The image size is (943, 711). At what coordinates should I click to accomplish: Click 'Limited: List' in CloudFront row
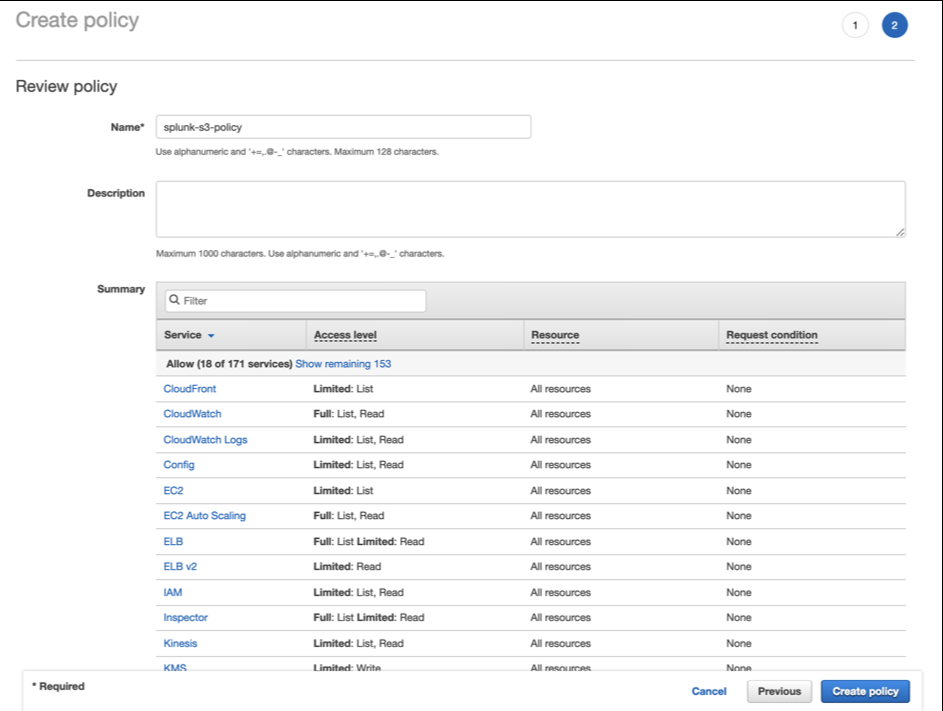tap(343, 389)
